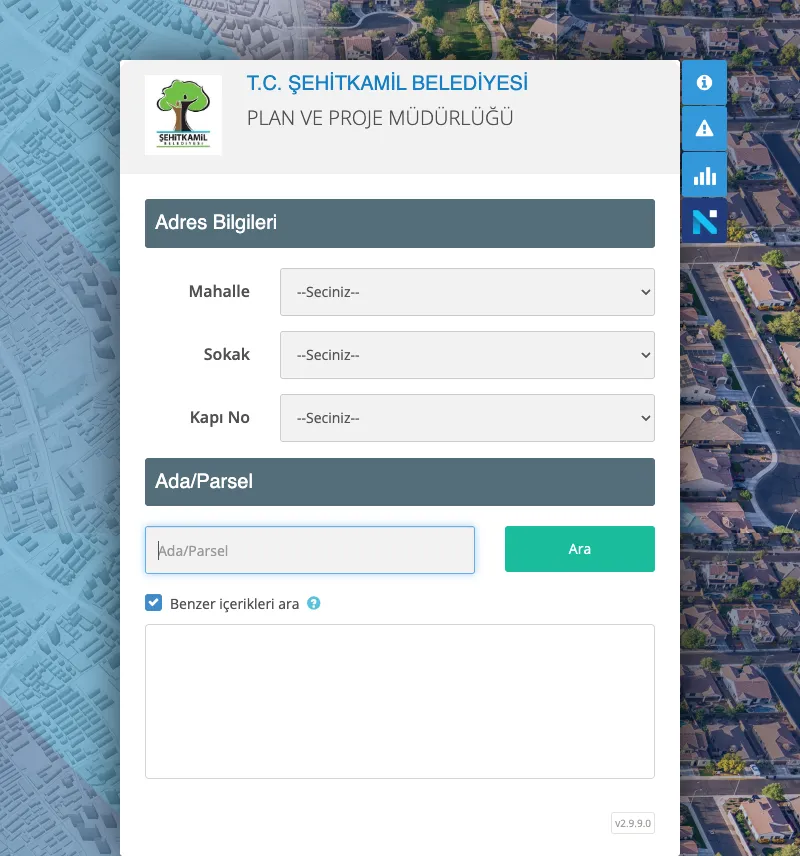The height and width of the screenshot is (856, 800).
Task: Click the v2.9.9.0 version badge
Action: [632, 823]
